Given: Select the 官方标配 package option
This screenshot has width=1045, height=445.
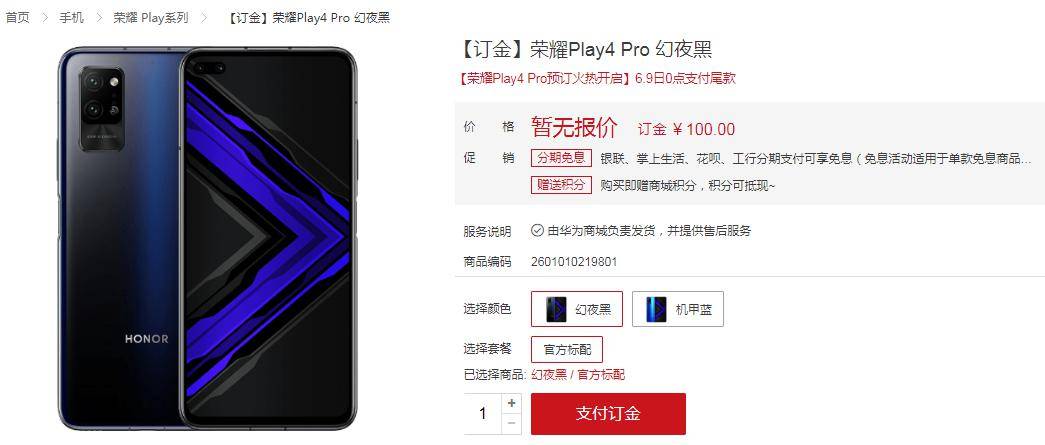Looking at the screenshot, I should tap(567, 350).
